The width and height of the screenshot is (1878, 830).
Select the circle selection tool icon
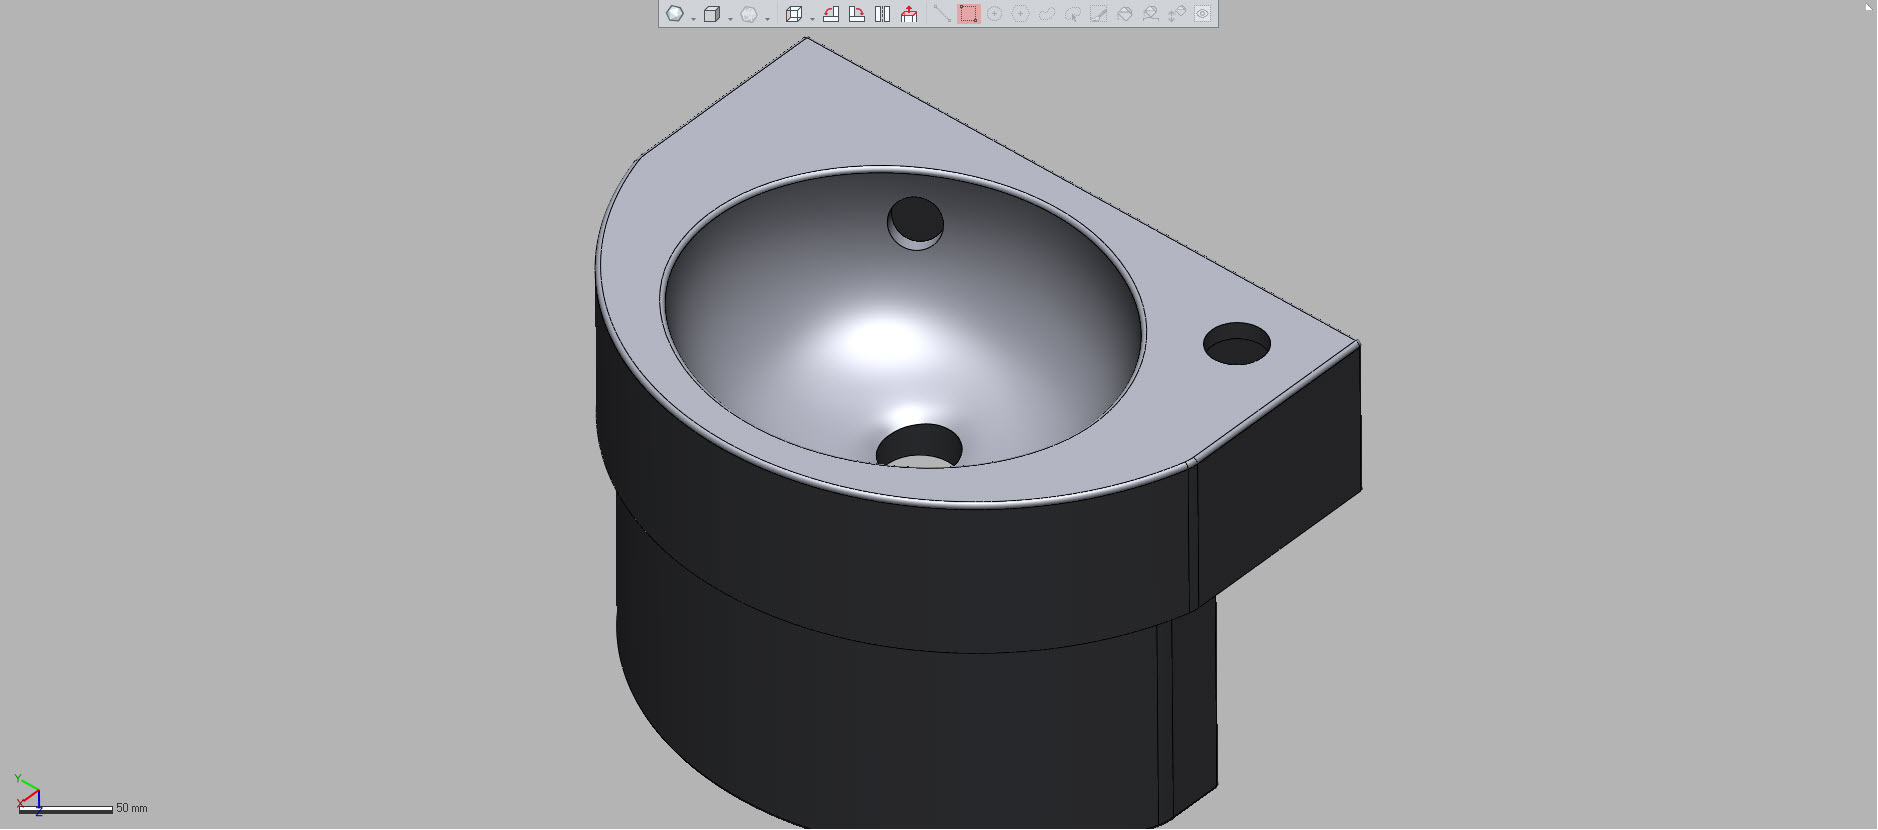pyautogui.click(x=994, y=14)
